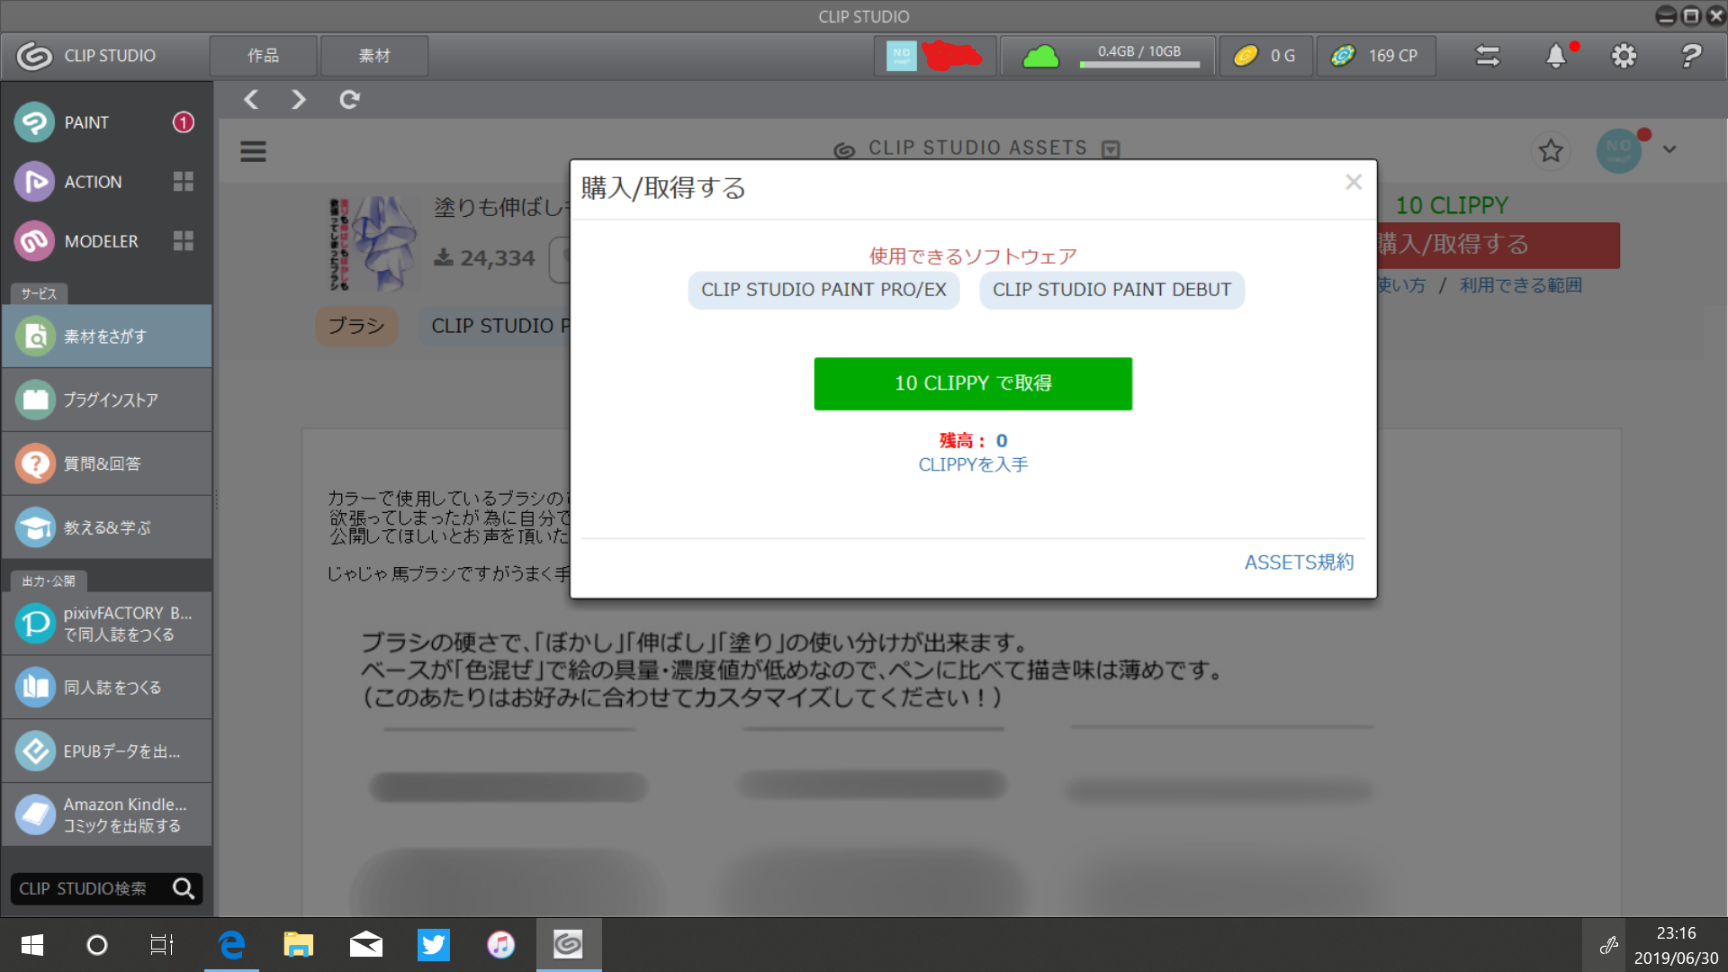Screen dimensions: 1728x972
Task: Select CLIP STUDIO PAINT PRO/EX tag
Action: pos(824,290)
